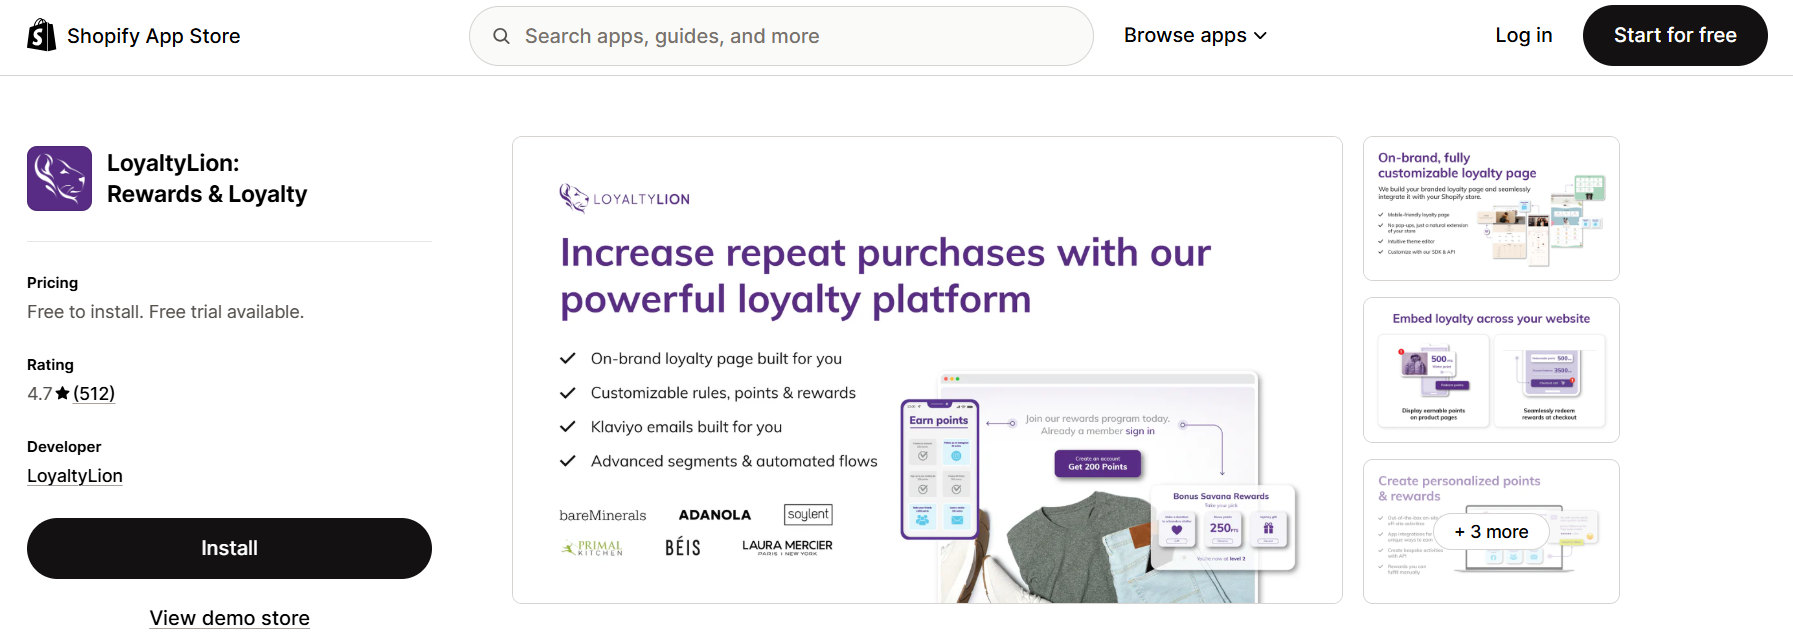1793x634 pixels.
Task: Click the Earn points phone mockup in the hero
Action: (938, 470)
